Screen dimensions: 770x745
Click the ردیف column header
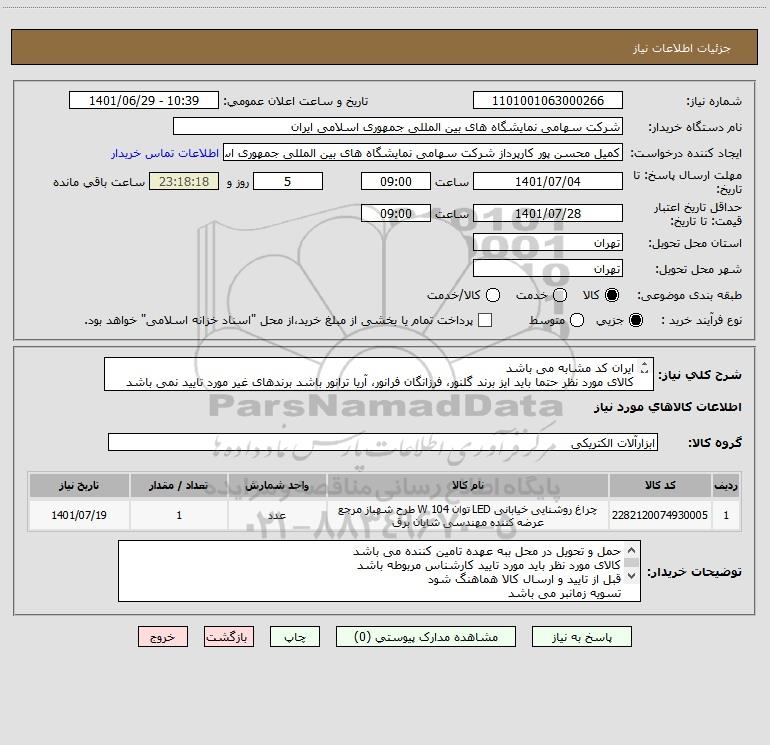coord(726,486)
